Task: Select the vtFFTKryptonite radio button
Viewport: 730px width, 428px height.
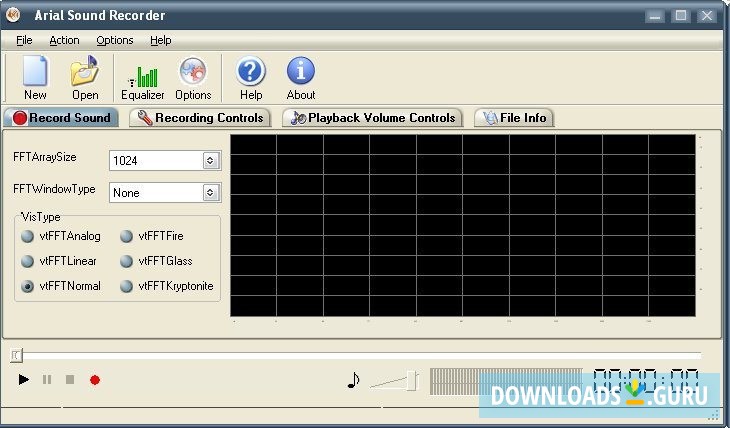Action: (127, 286)
